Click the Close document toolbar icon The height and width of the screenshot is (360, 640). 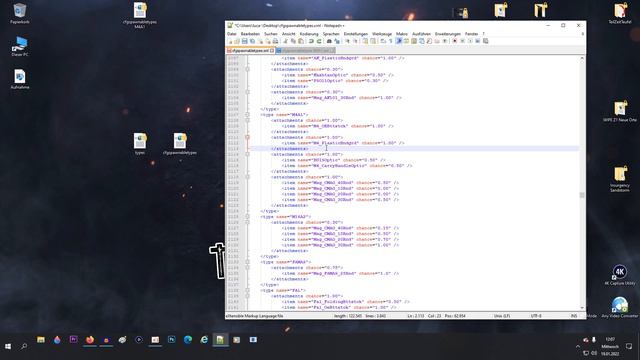(260, 41)
